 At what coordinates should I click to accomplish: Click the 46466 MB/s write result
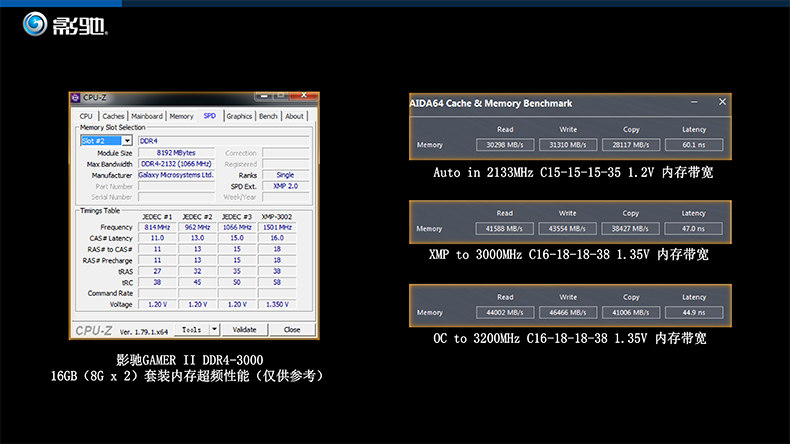(568, 312)
